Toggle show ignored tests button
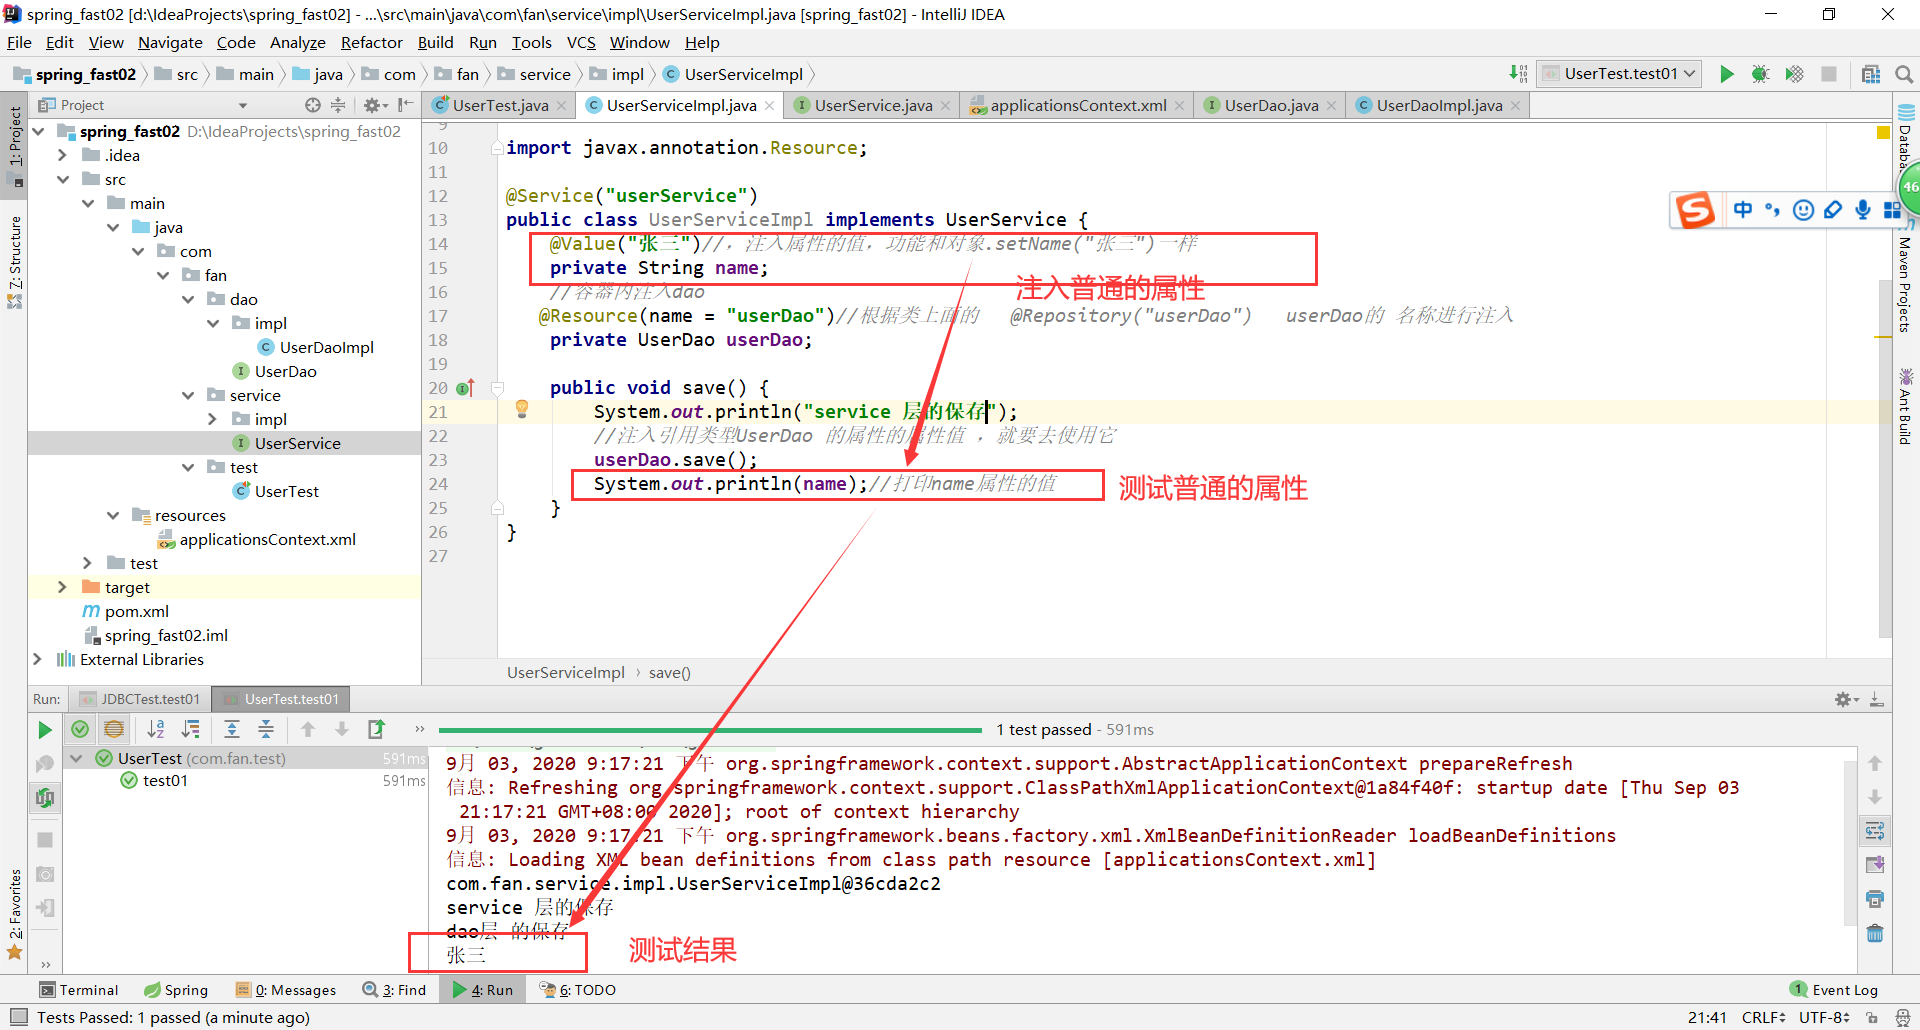The width and height of the screenshot is (1920, 1030). pos(114,729)
